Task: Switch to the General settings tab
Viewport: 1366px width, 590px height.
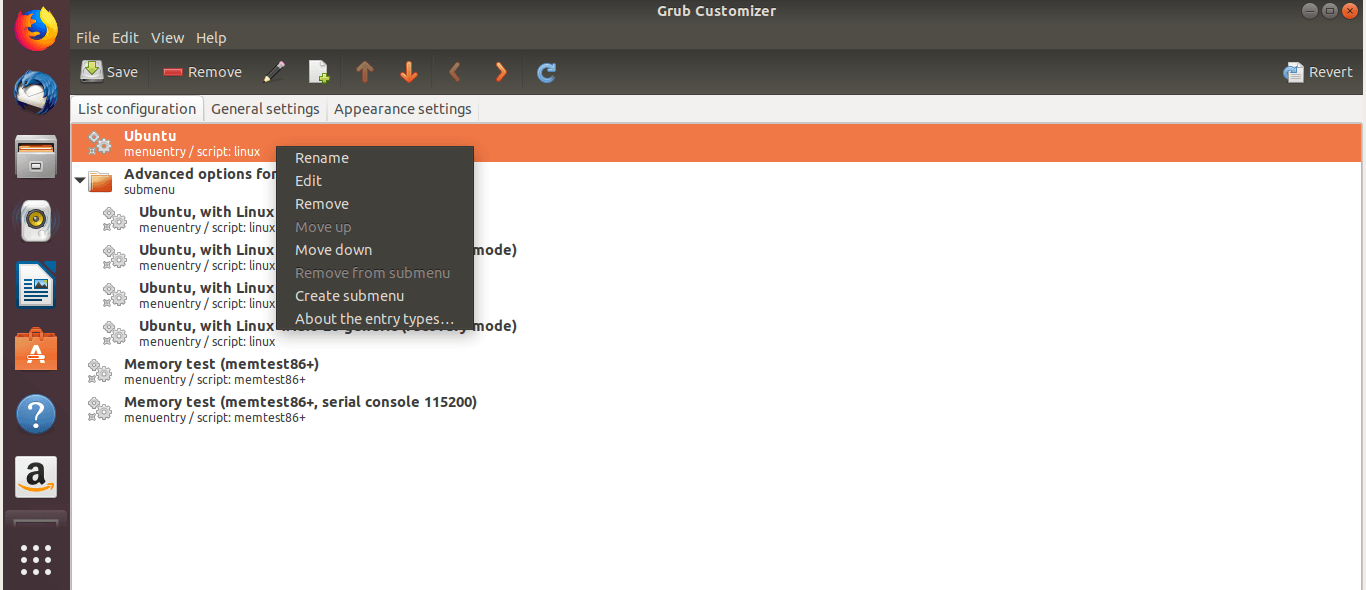Action: pyautogui.click(x=265, y=109)
